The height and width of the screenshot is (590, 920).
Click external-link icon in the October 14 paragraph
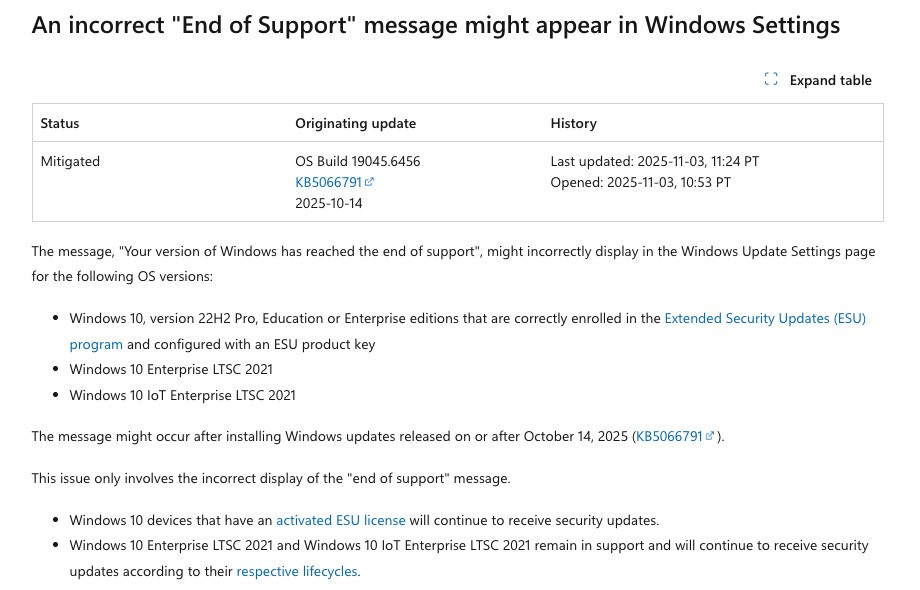(x=711, y=436)
